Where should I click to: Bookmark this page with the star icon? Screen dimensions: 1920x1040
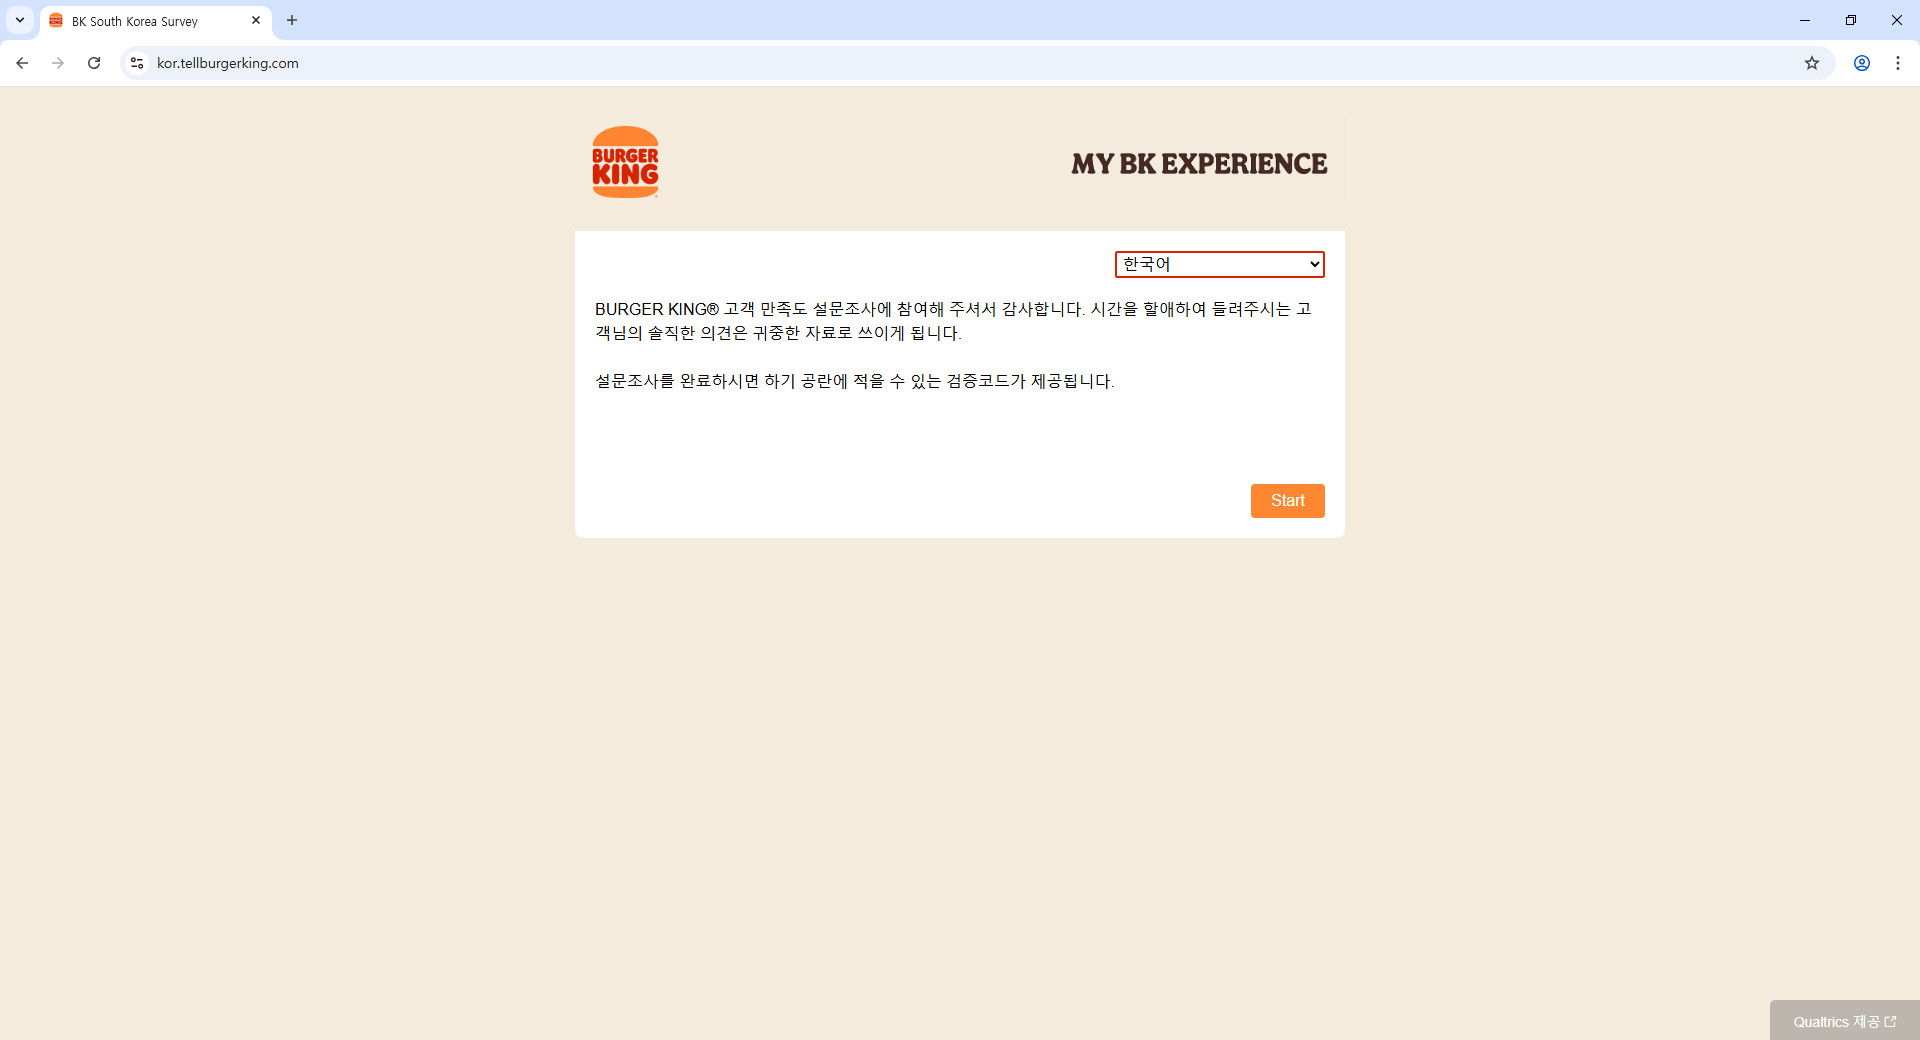pyautogui.click(x=1811, y=63)
